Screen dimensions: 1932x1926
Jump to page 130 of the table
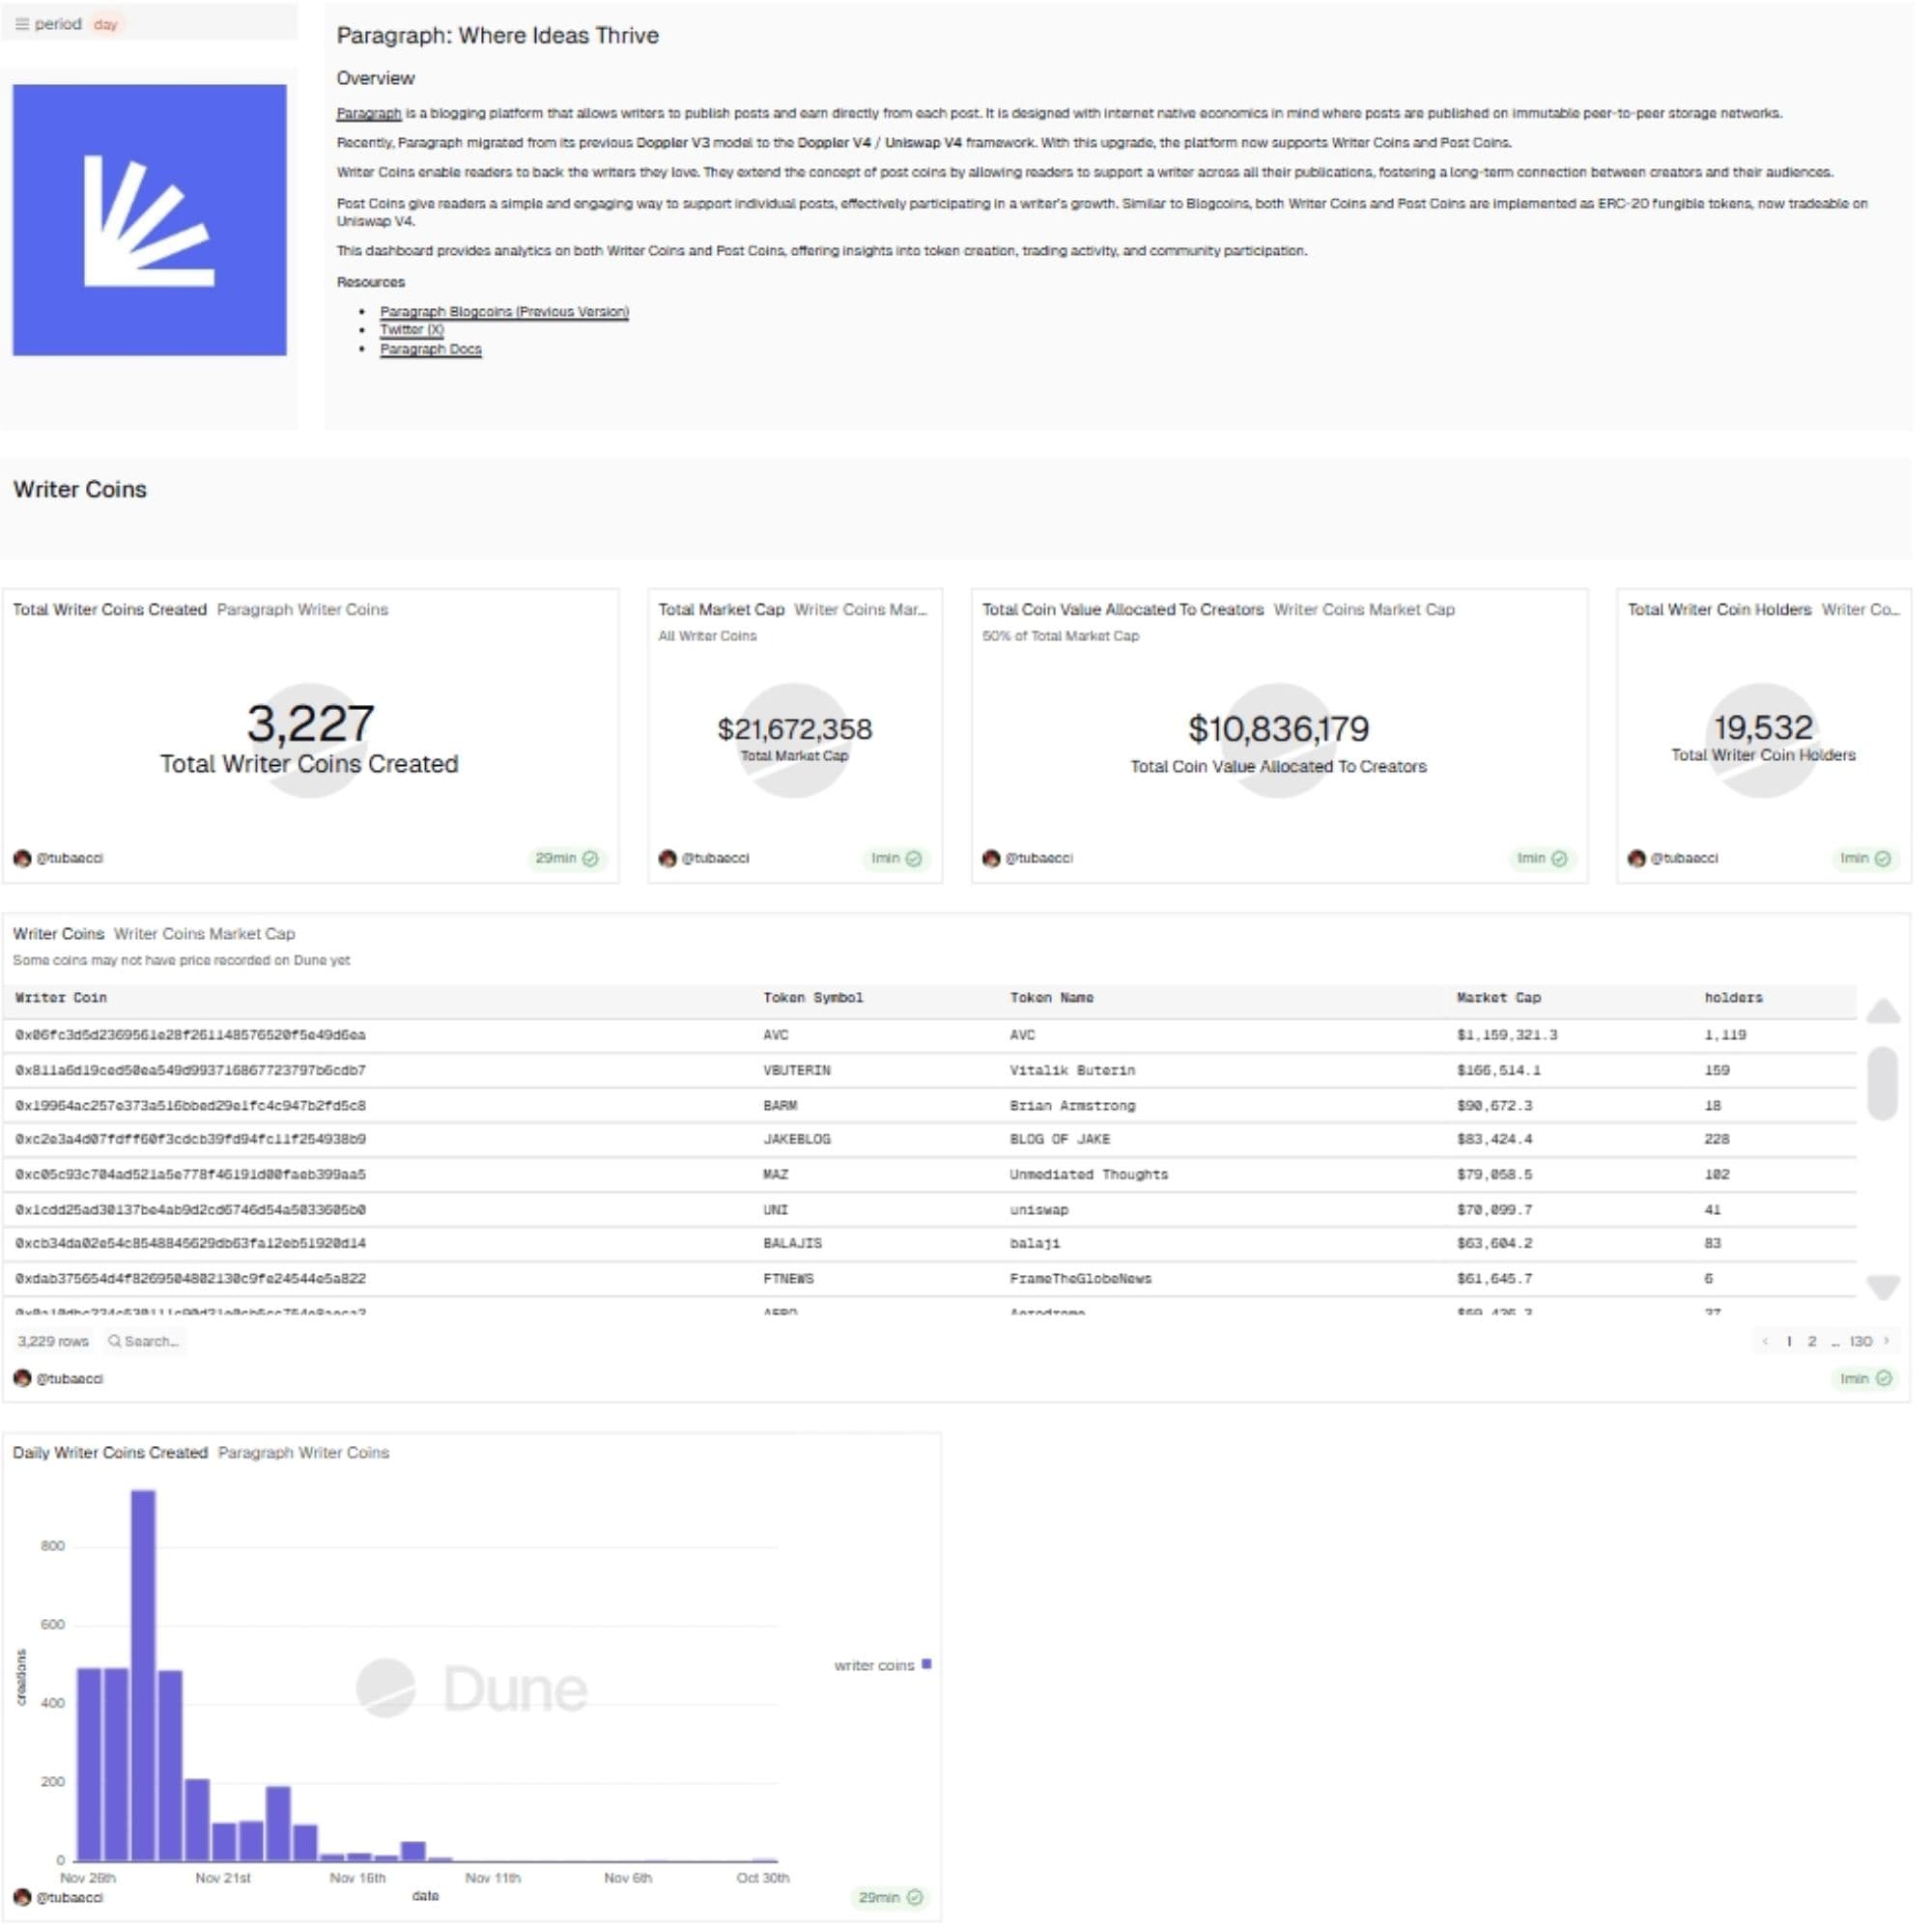[x=1860, y=1341]
